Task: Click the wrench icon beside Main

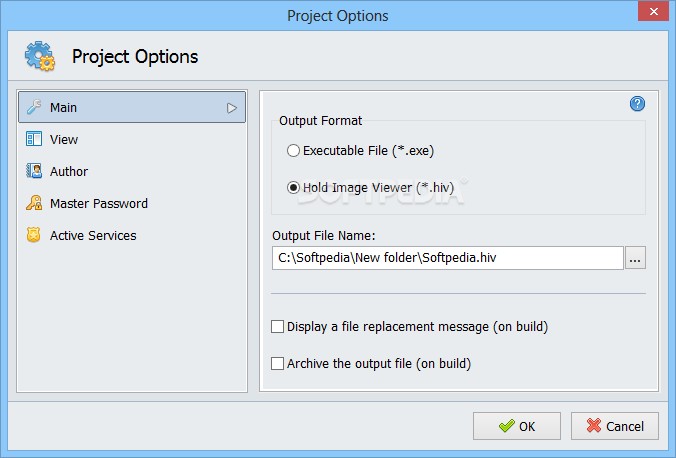Action: pyautogui.click(x=34, y=107)
